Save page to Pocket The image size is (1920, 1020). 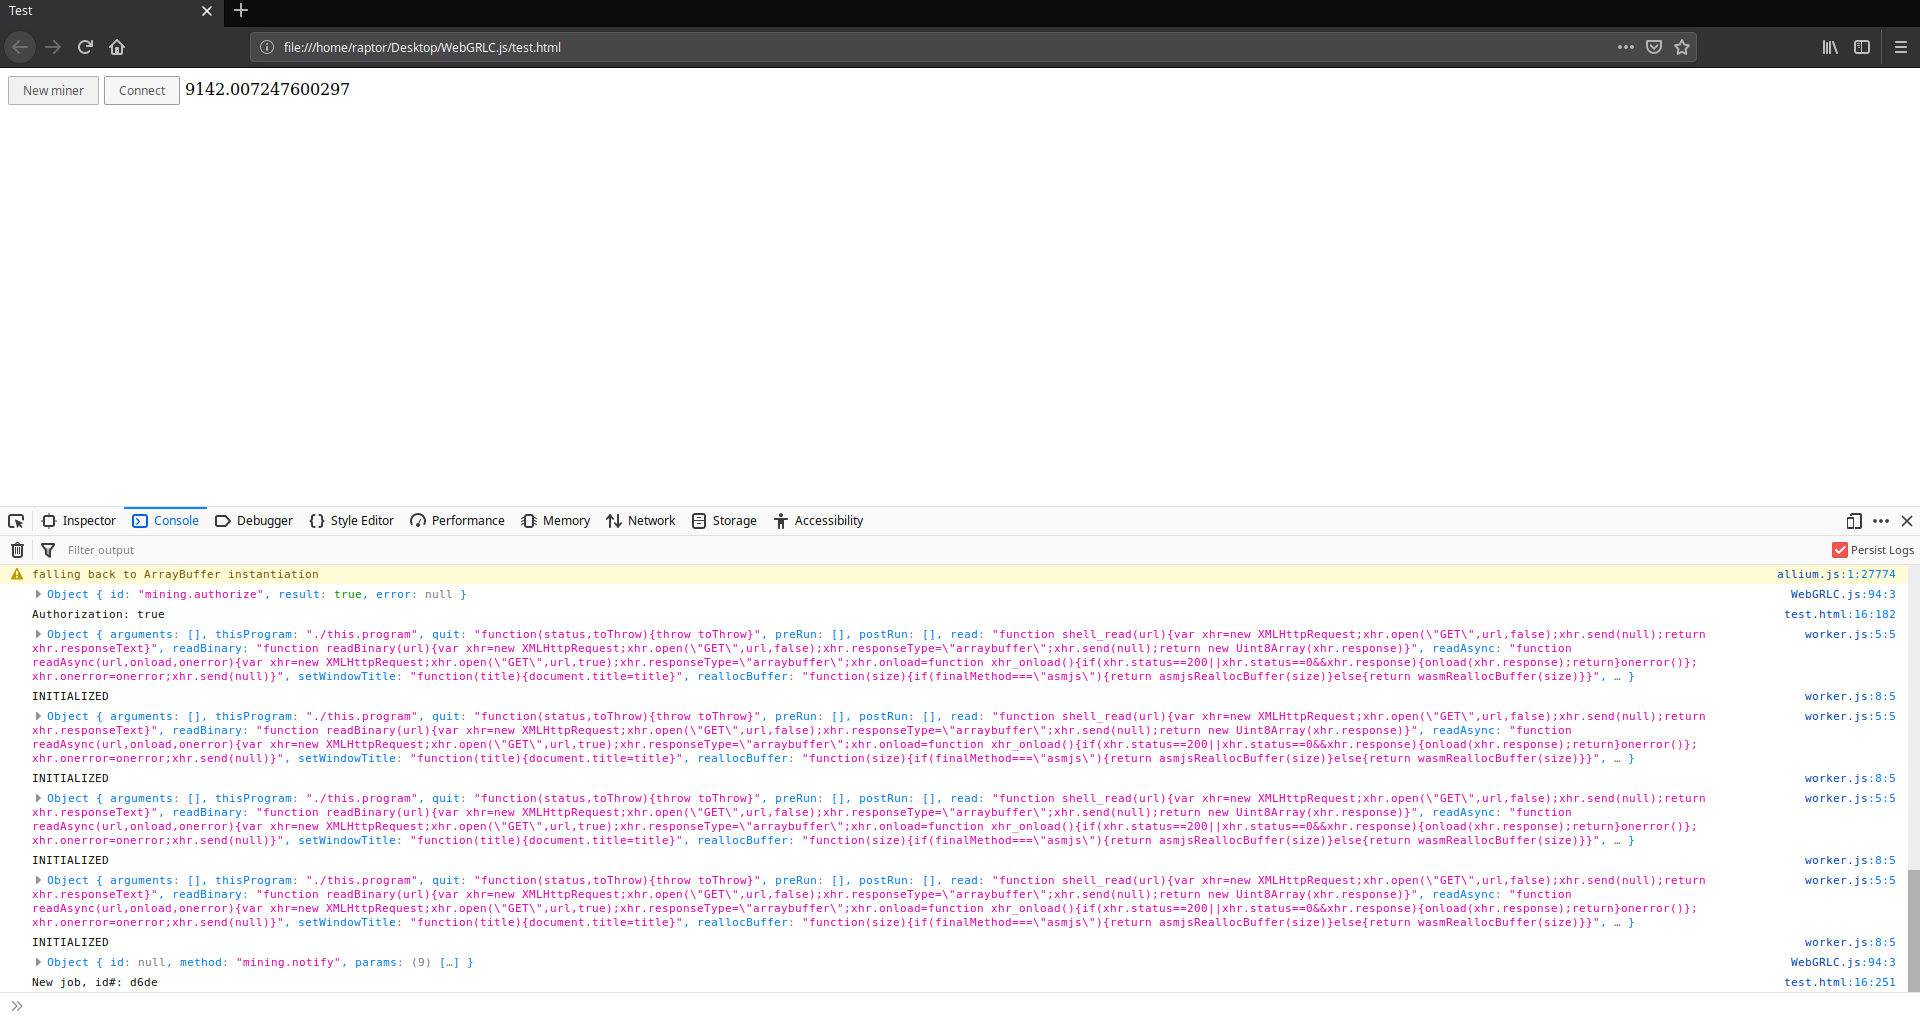(x=1654, y=47)
